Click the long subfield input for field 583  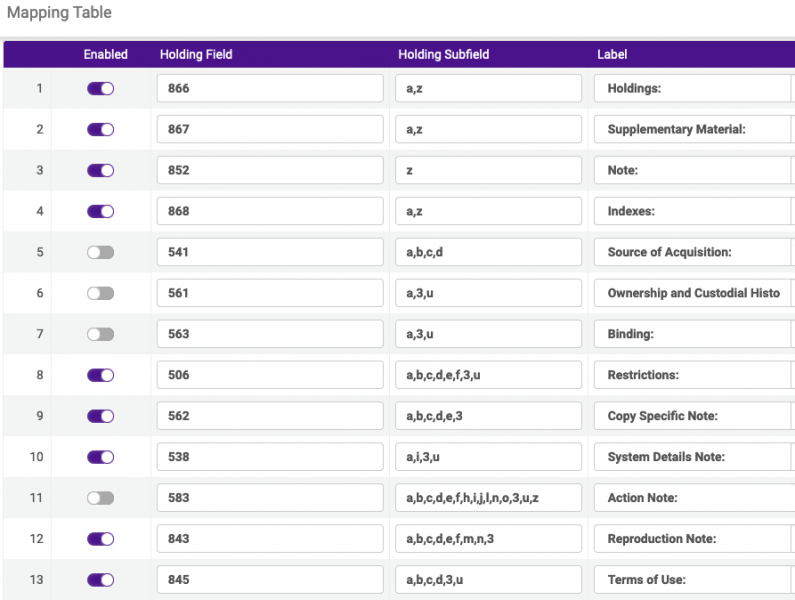point(488,498)
